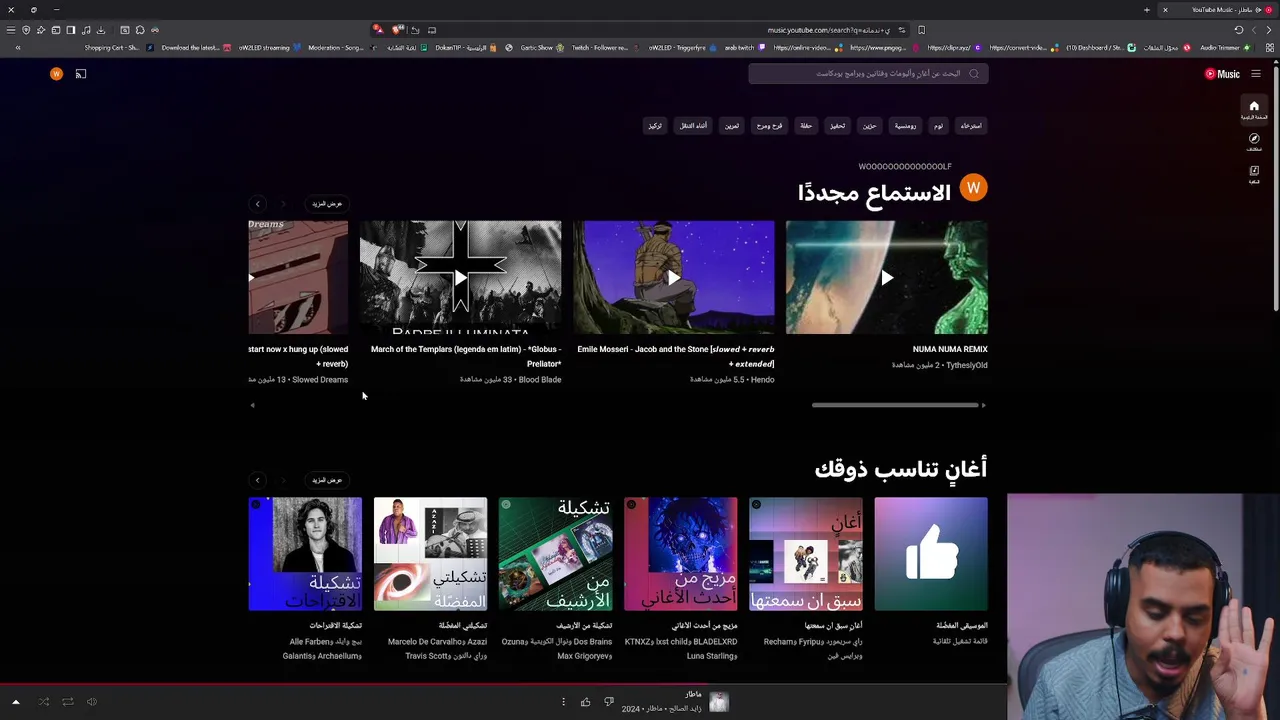
Task: Open the تشكيلتي المفضلة Supermix thumbnail
Action: tap(431, 554)
